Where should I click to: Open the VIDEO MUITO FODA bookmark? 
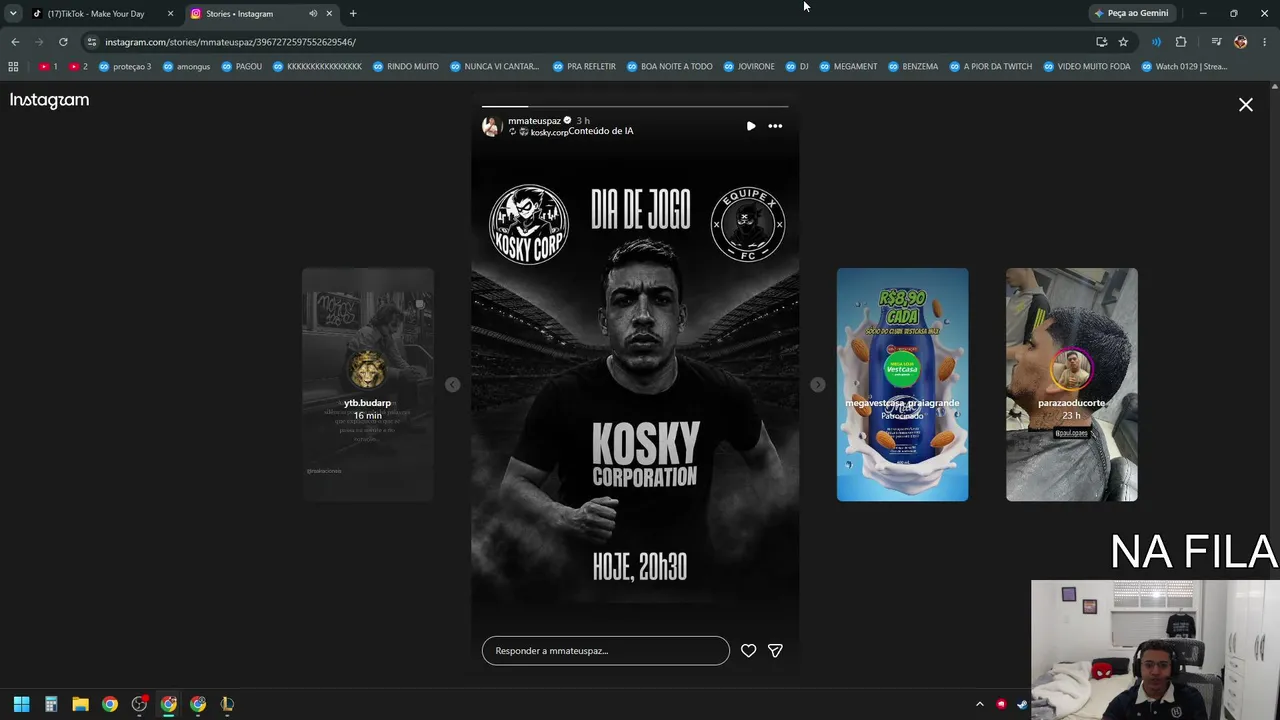[x=1087, y=67]
